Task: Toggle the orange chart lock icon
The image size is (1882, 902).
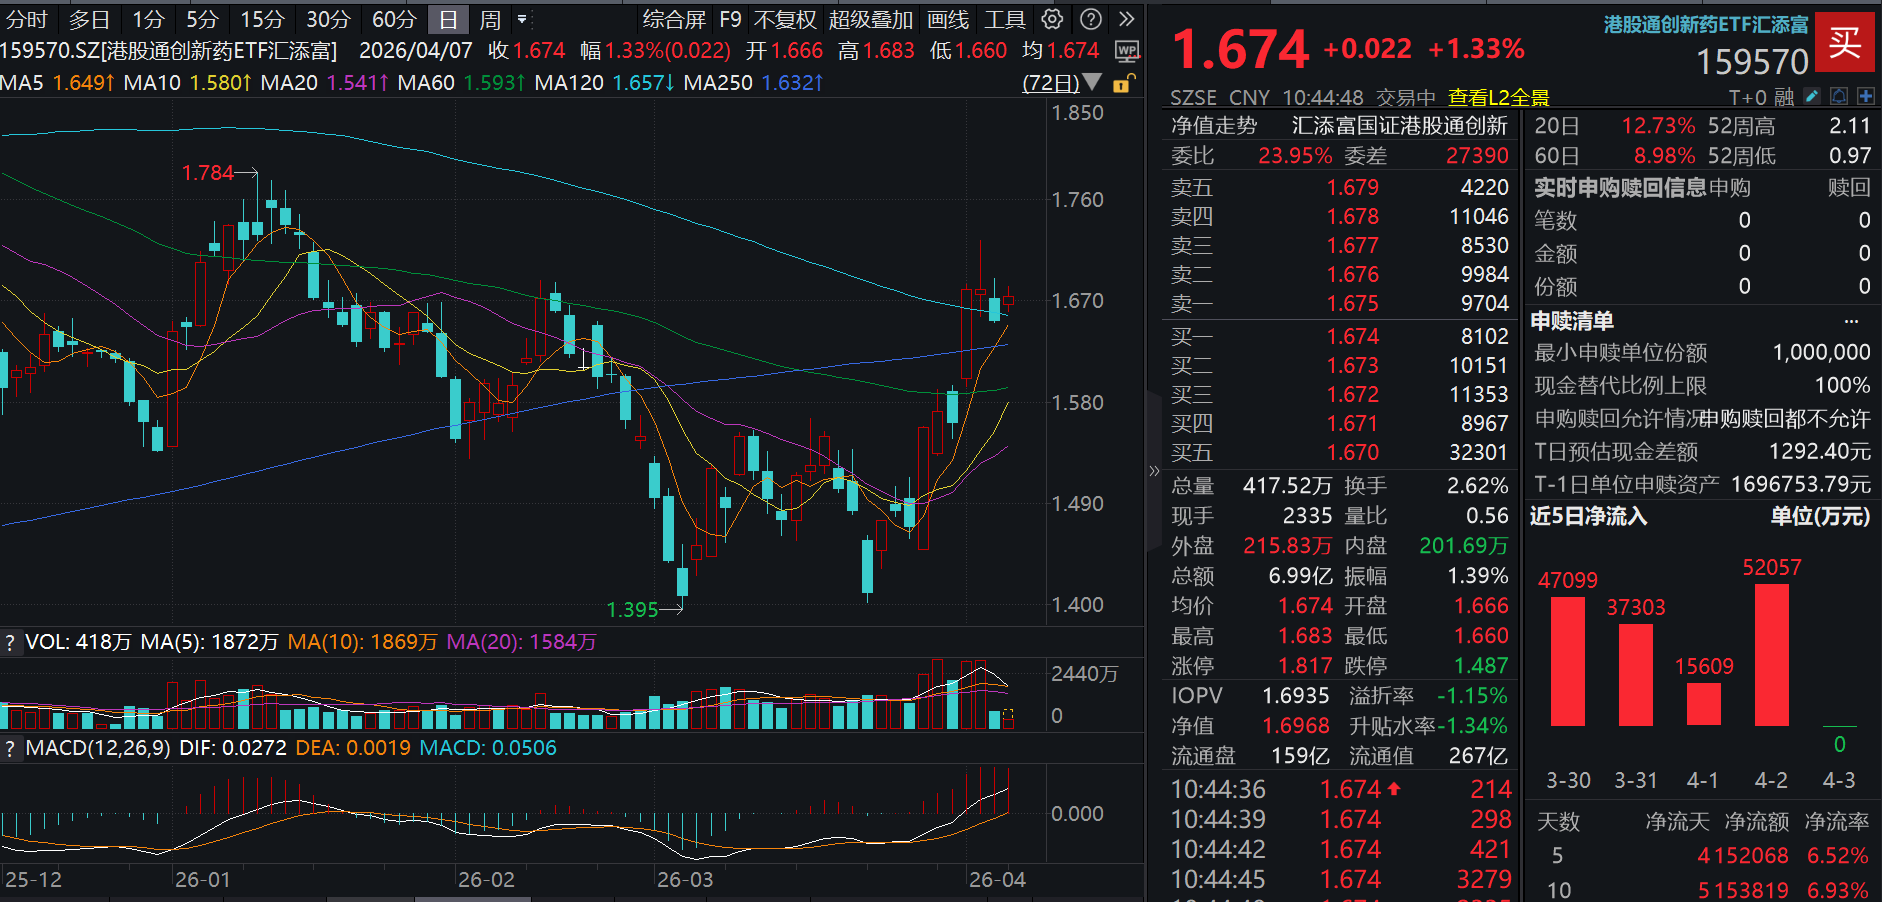Action: pyautogui.click(x=1122, y=83)
